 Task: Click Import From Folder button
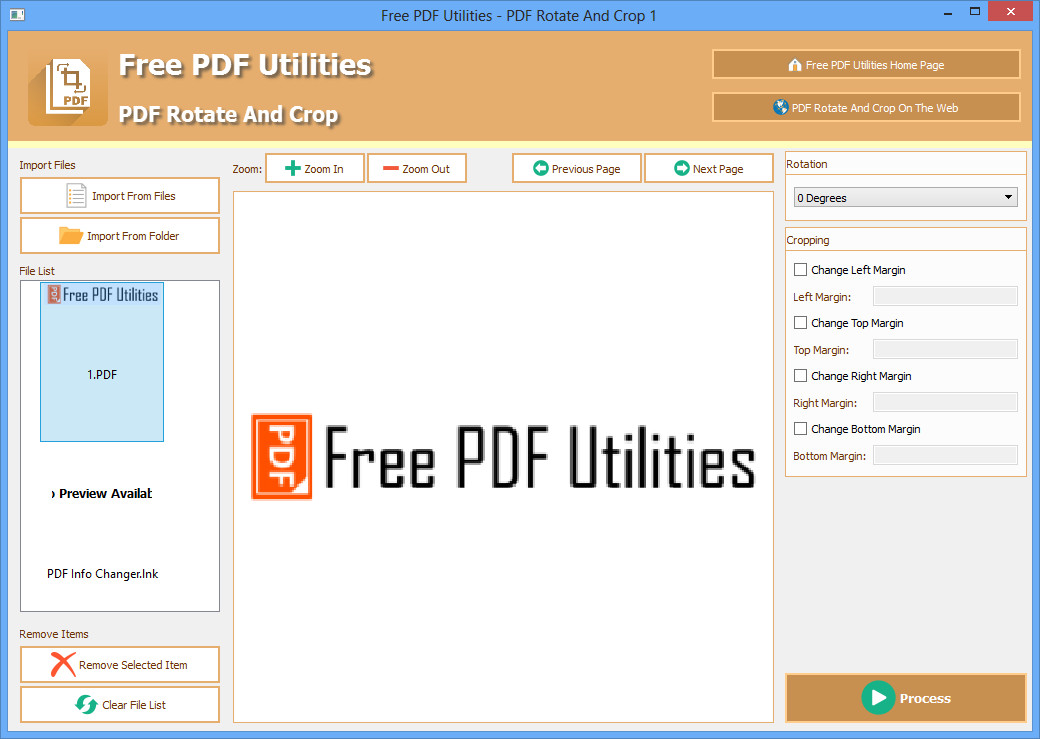(x=120, y=235)
